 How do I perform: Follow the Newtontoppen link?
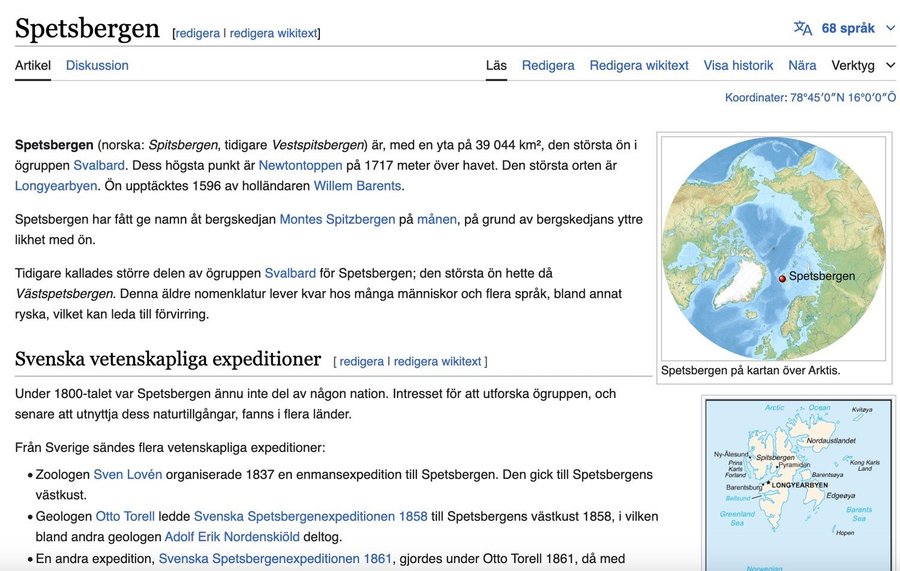tap(300, 165)
